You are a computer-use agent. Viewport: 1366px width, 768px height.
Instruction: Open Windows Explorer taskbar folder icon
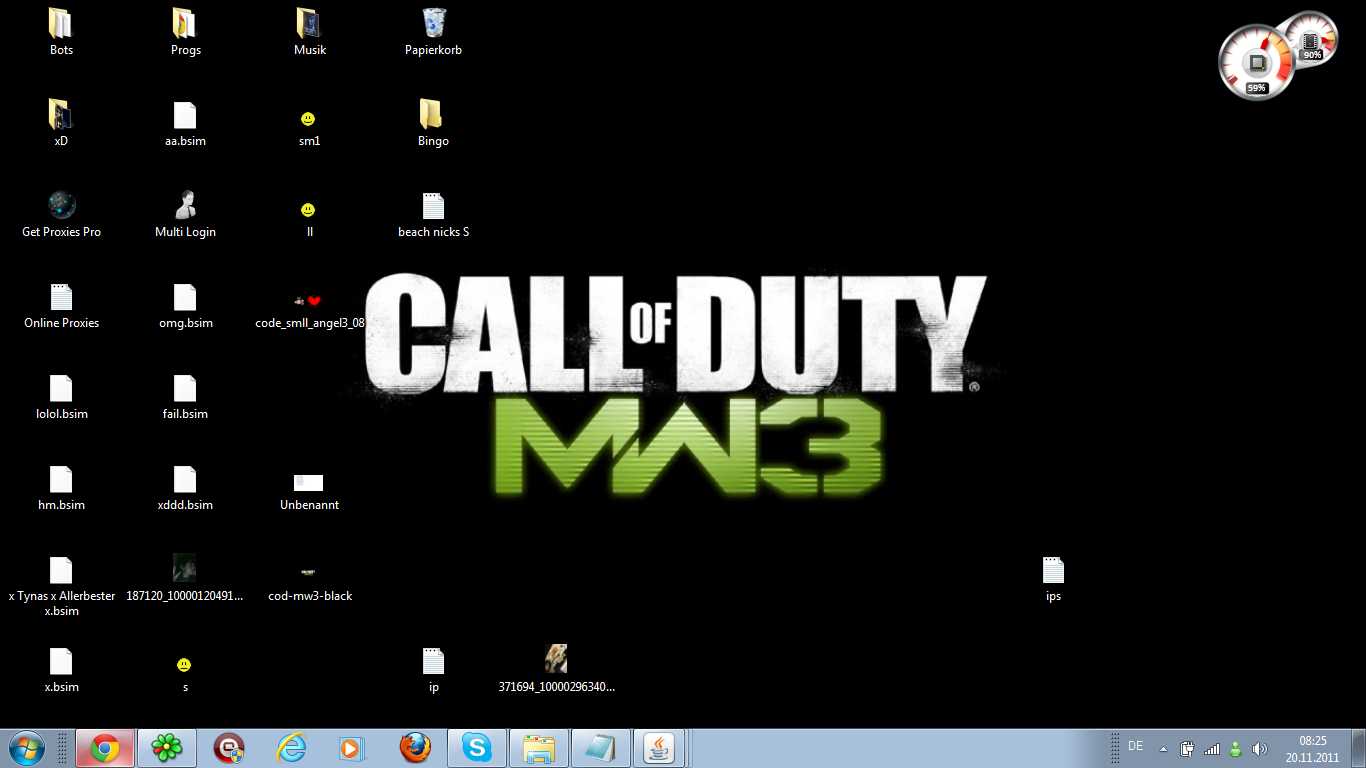[x=539, y=748]
